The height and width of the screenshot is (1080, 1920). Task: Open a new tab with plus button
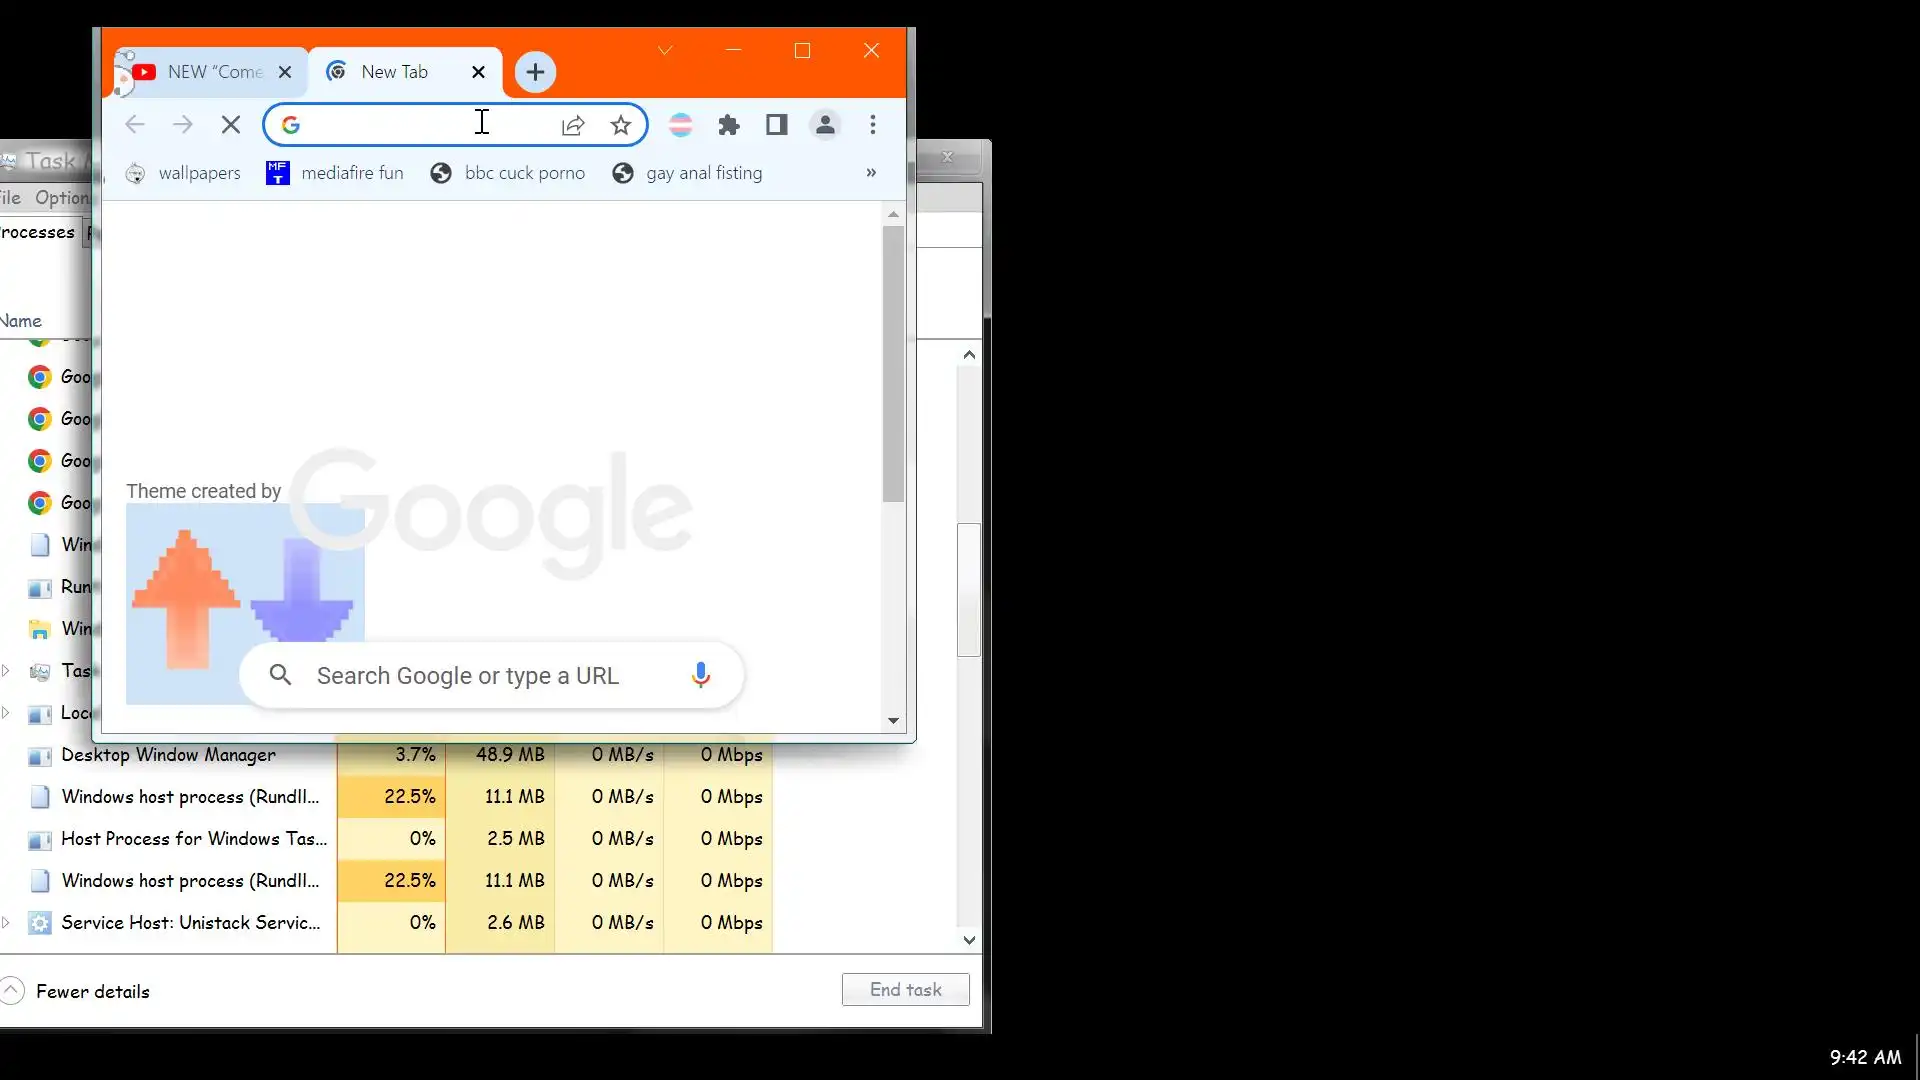coord(535,72)
